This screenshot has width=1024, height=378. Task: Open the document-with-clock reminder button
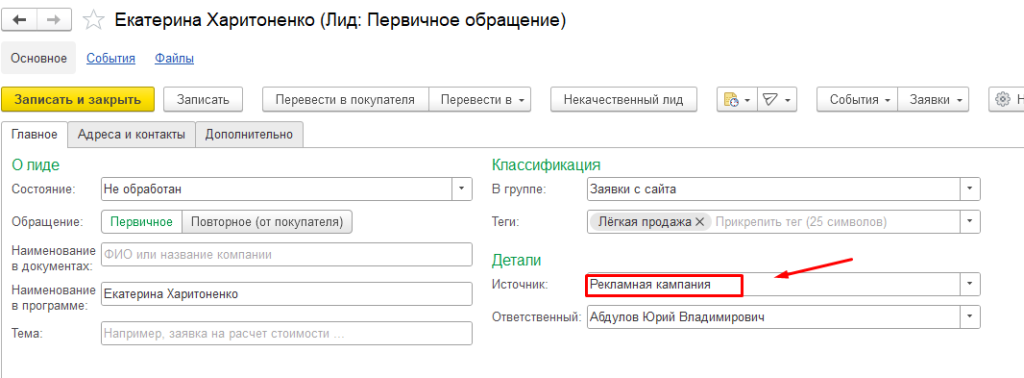click(737, 100)
